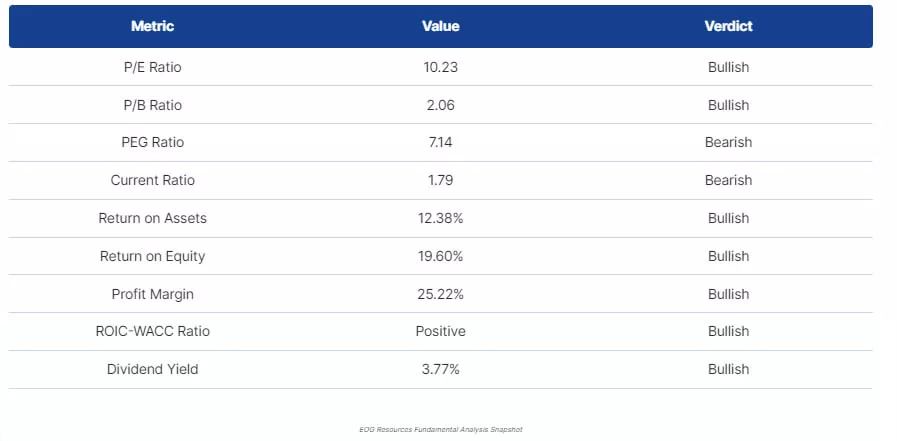897x441 pixels.
Task: Click the 12.38% Return on Assets value
Action: 440,218
